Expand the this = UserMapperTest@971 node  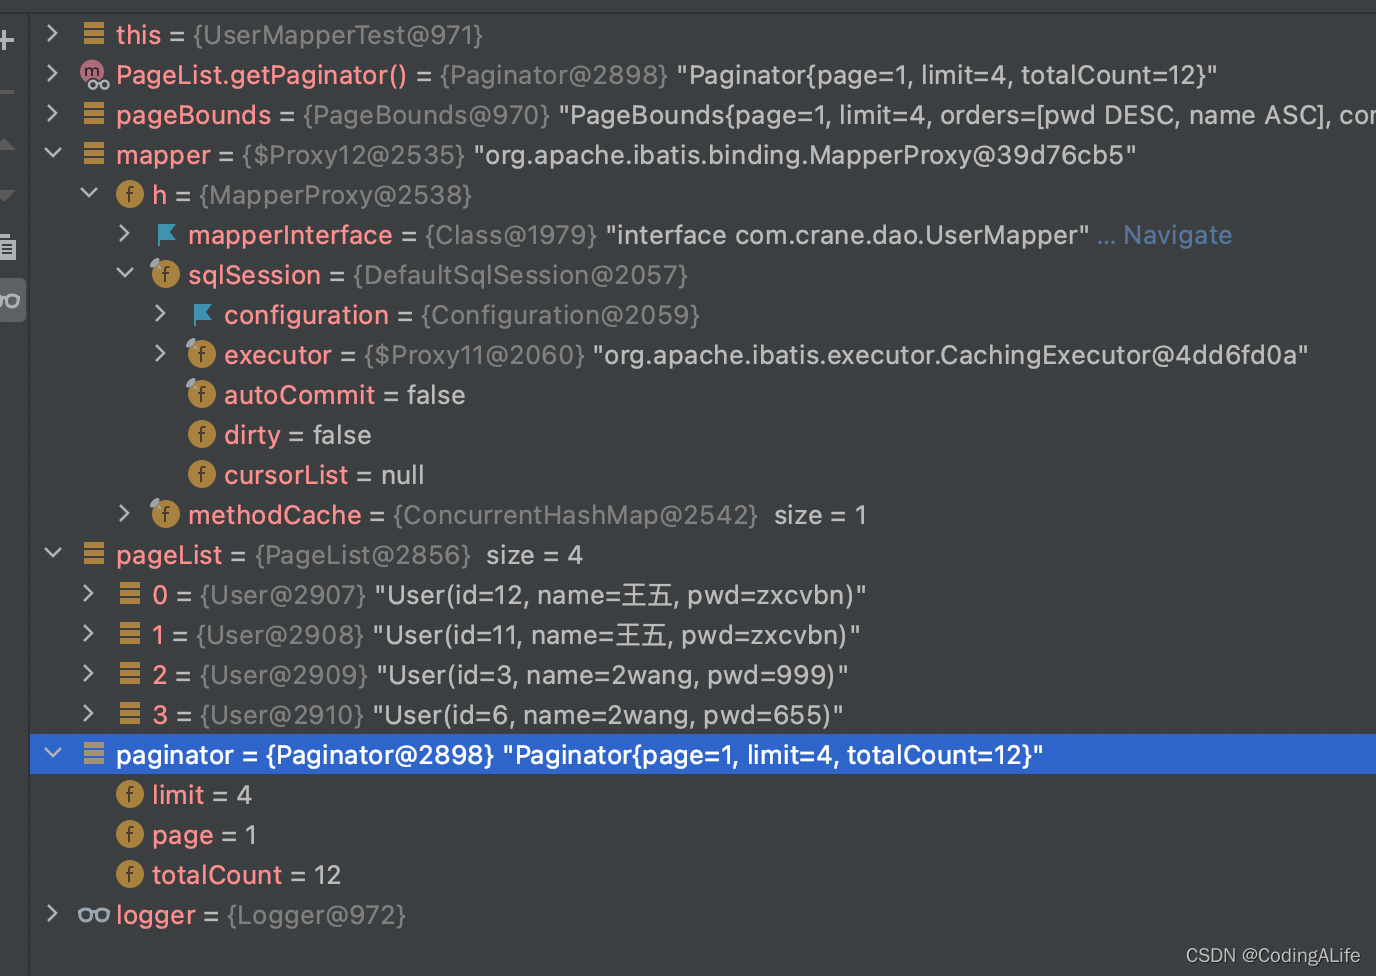53,33
